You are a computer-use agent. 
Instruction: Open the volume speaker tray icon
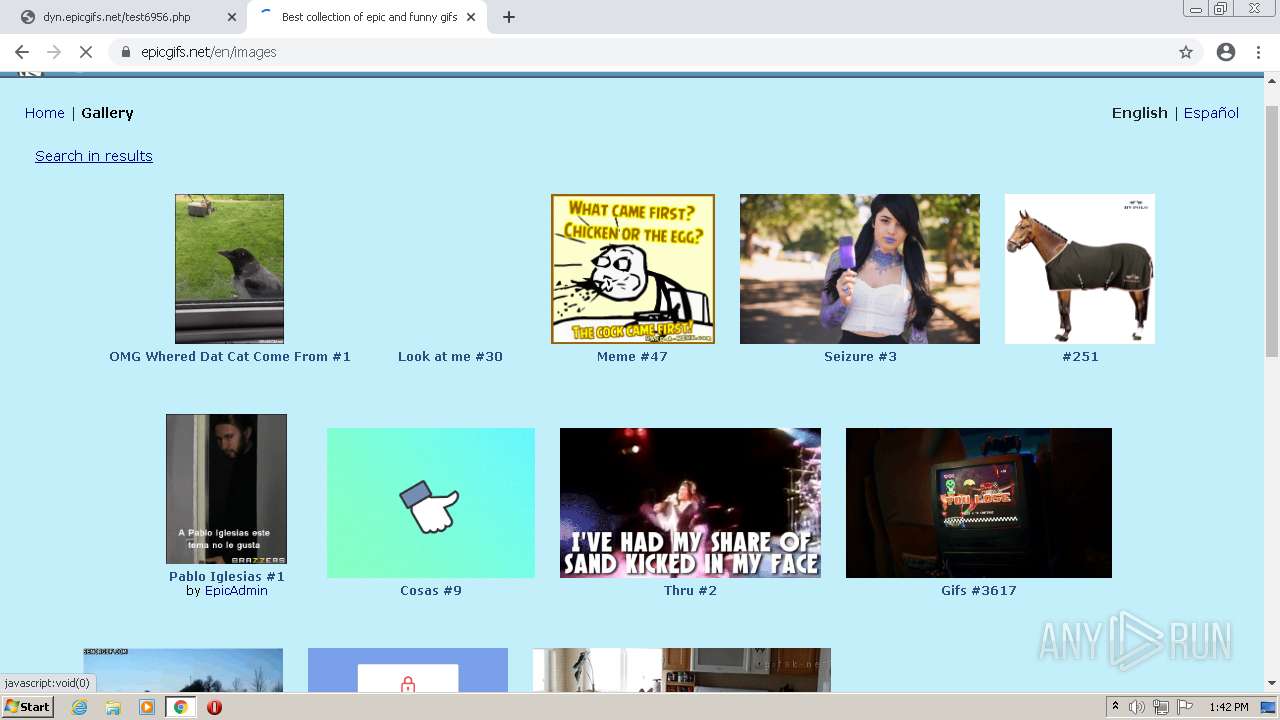(x=1137, y=707)
